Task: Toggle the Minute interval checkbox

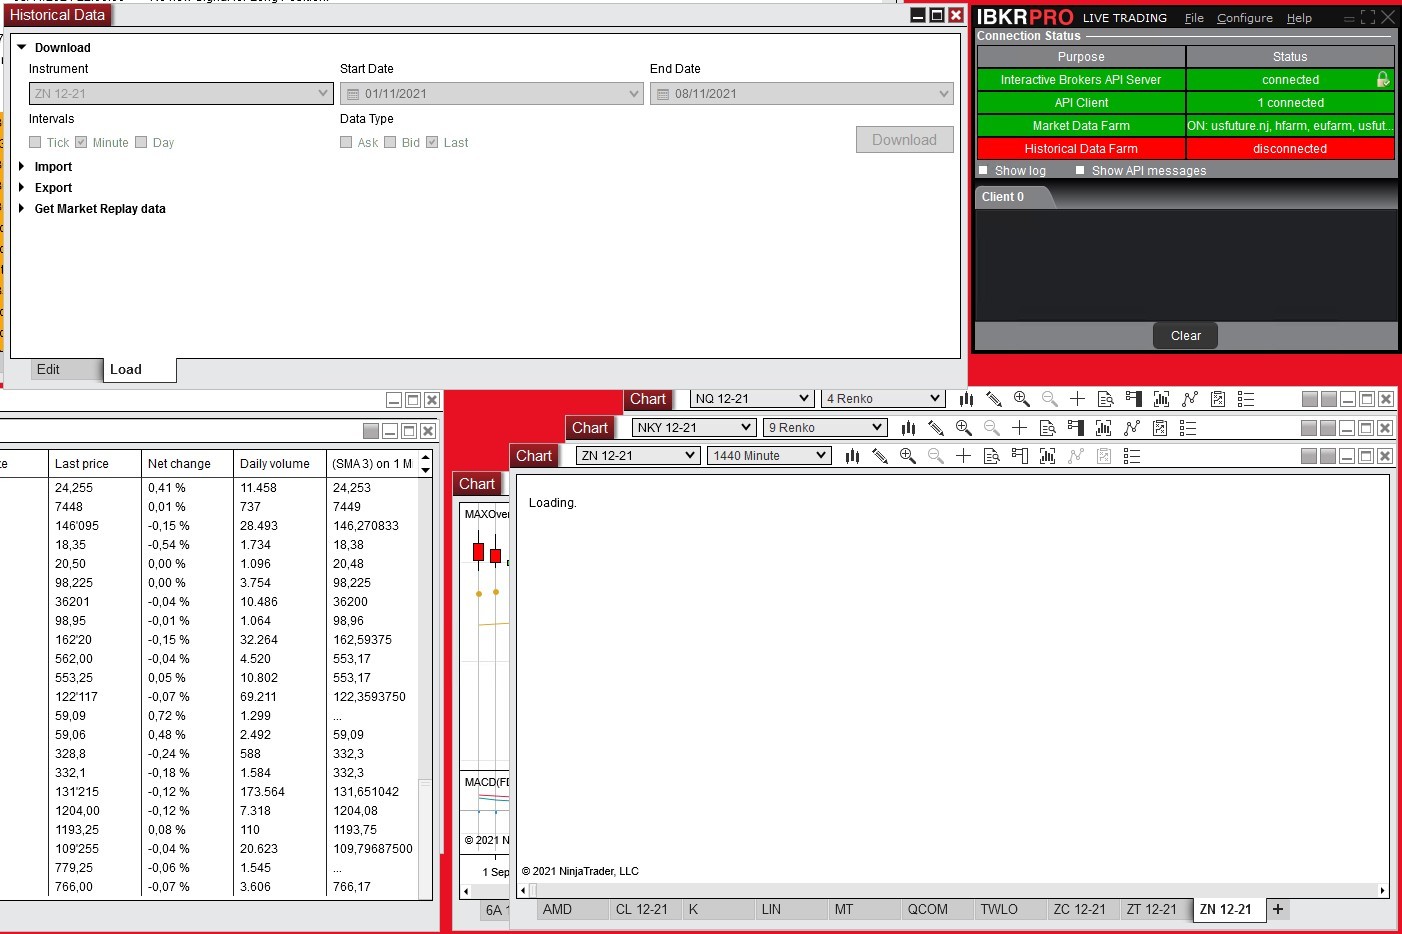Action: pos(81,142)
